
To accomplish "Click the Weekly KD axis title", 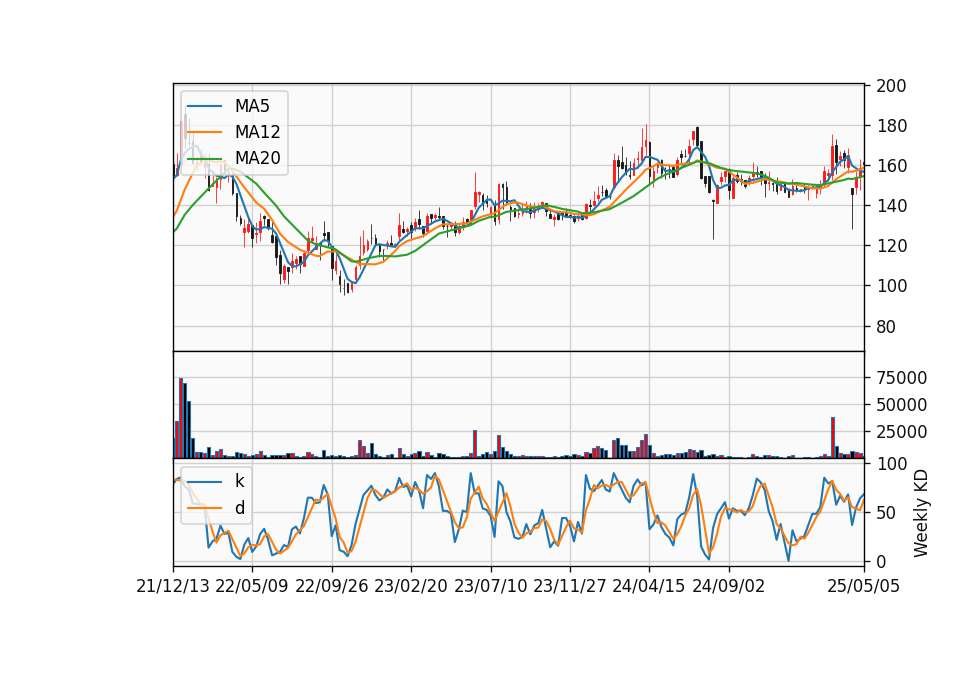I will [x=921, y=513].
